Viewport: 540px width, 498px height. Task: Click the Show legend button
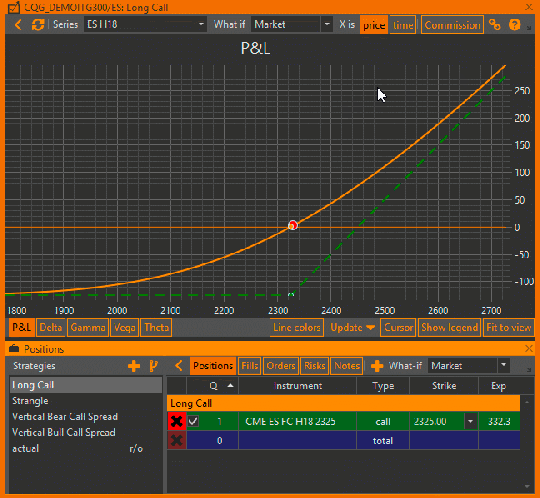(x=449, y=327)
